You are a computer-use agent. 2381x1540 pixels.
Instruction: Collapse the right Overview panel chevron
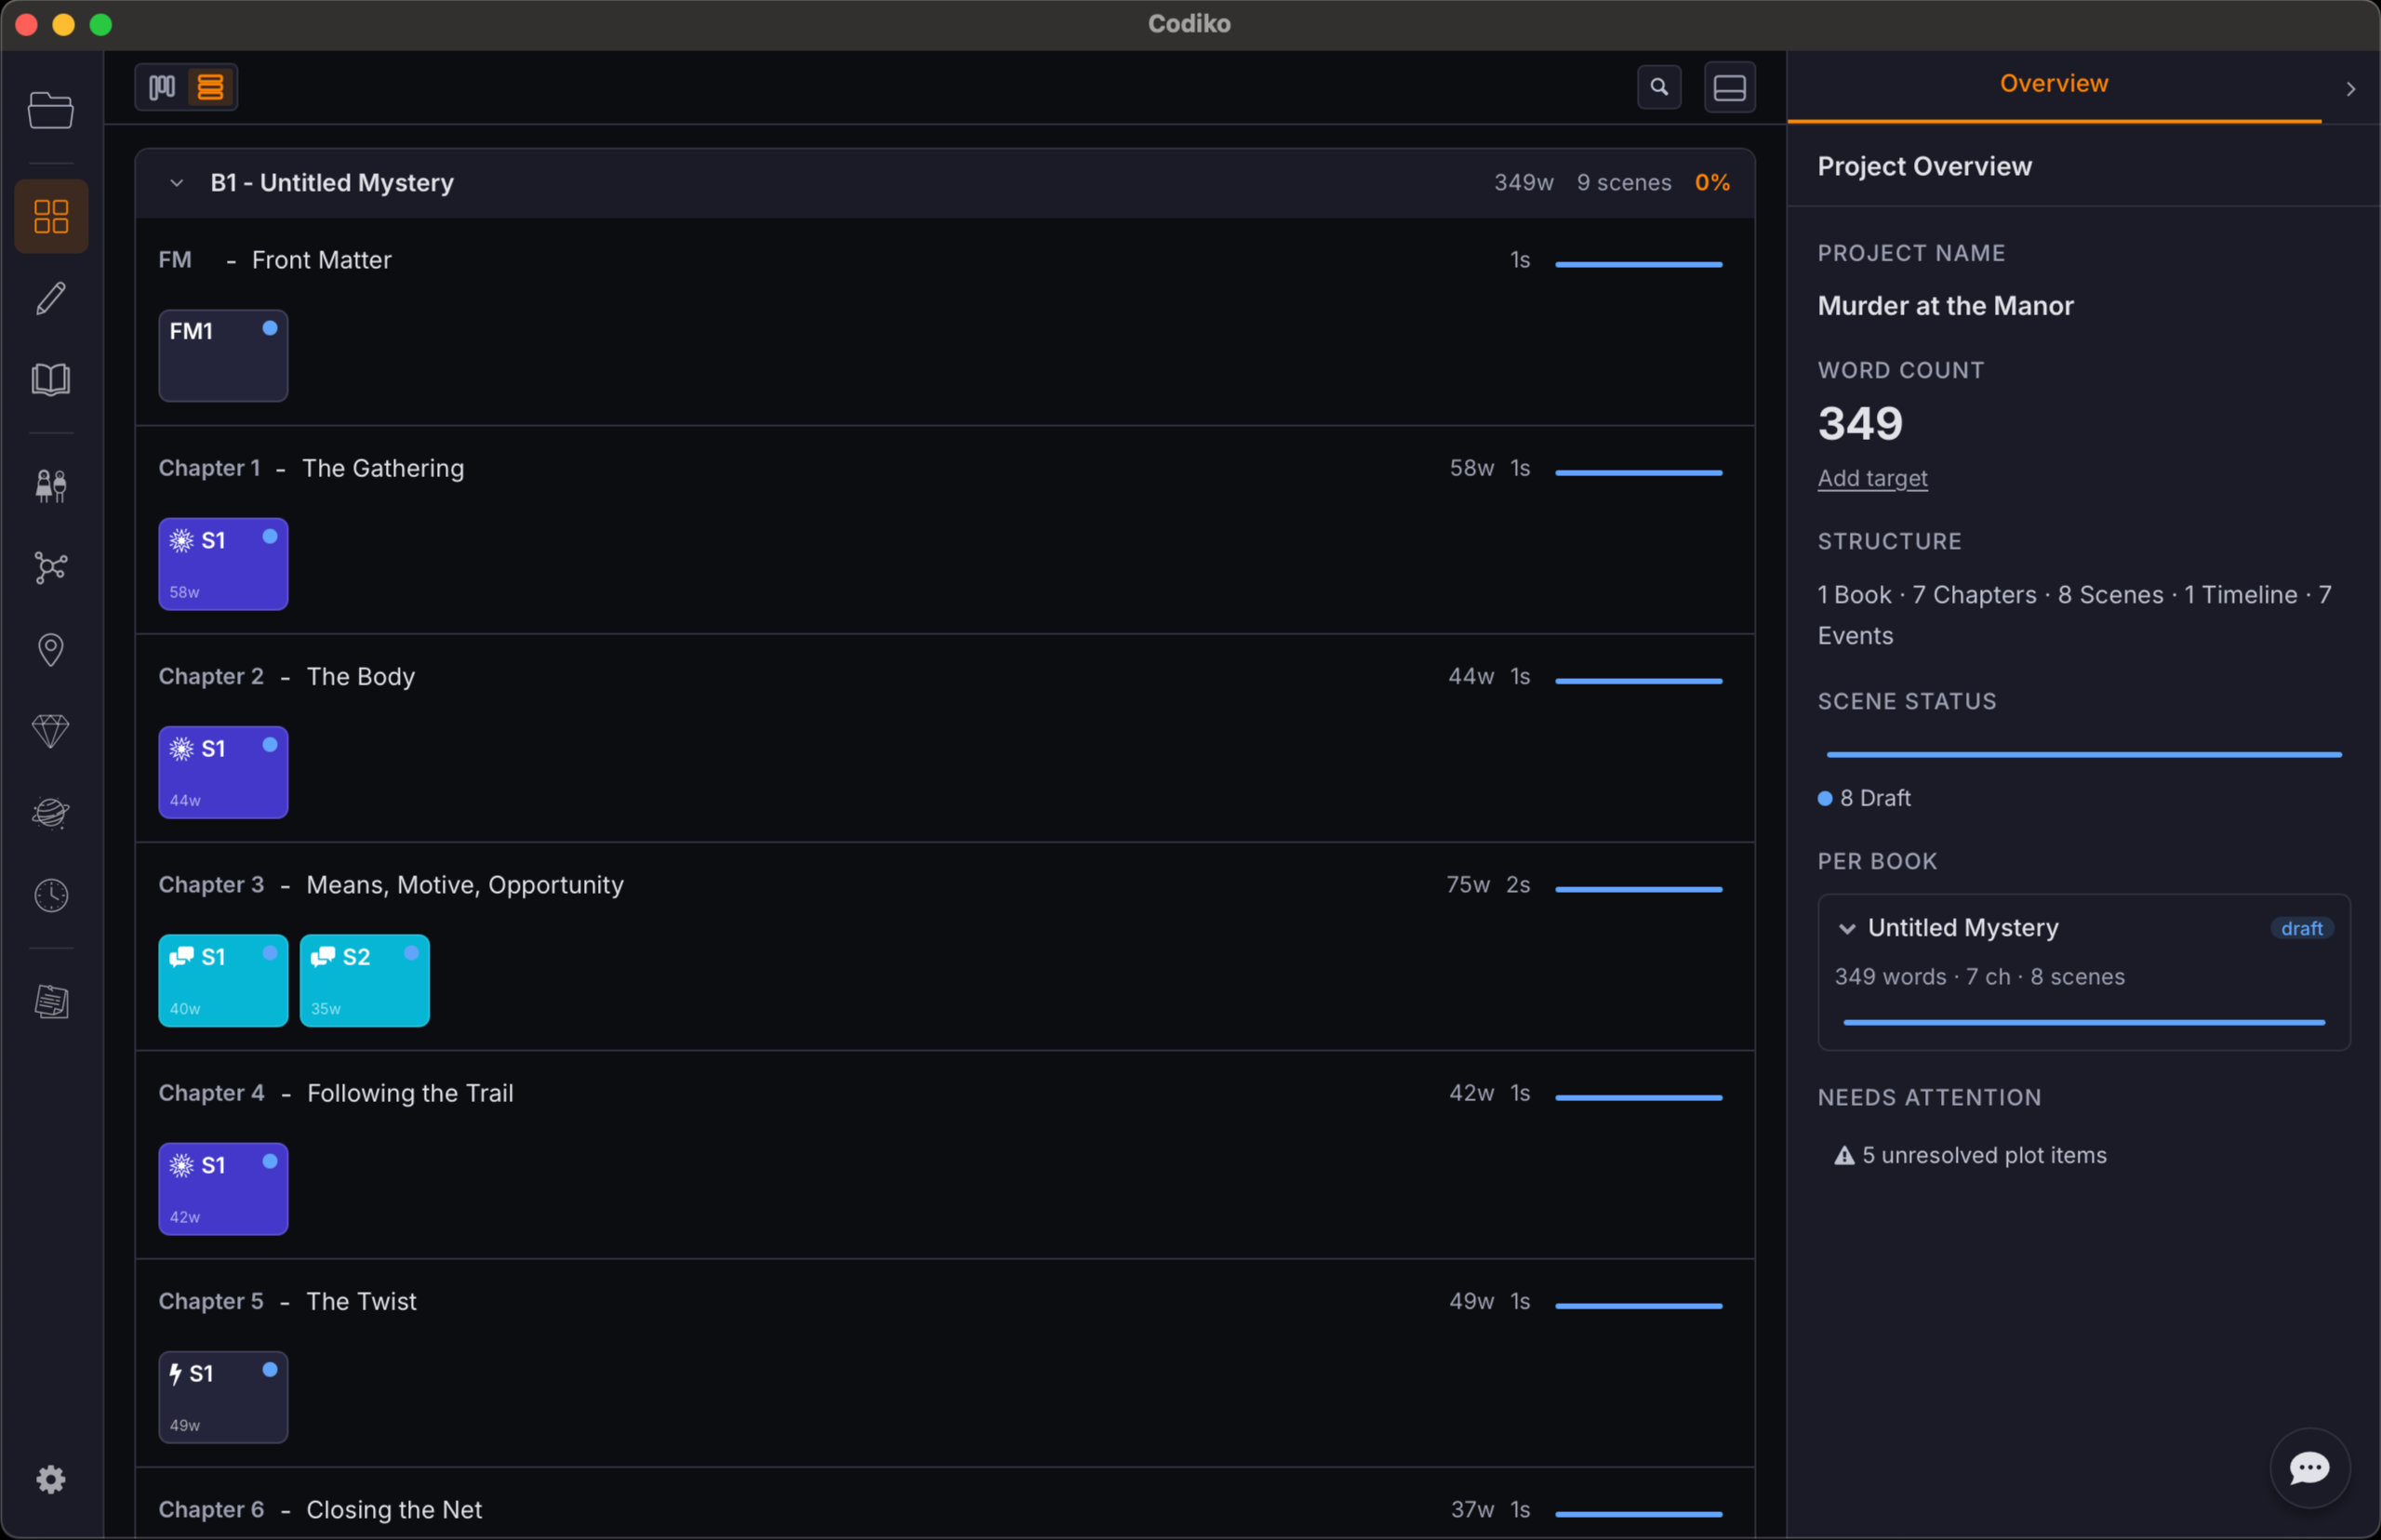click(2351, 89)
